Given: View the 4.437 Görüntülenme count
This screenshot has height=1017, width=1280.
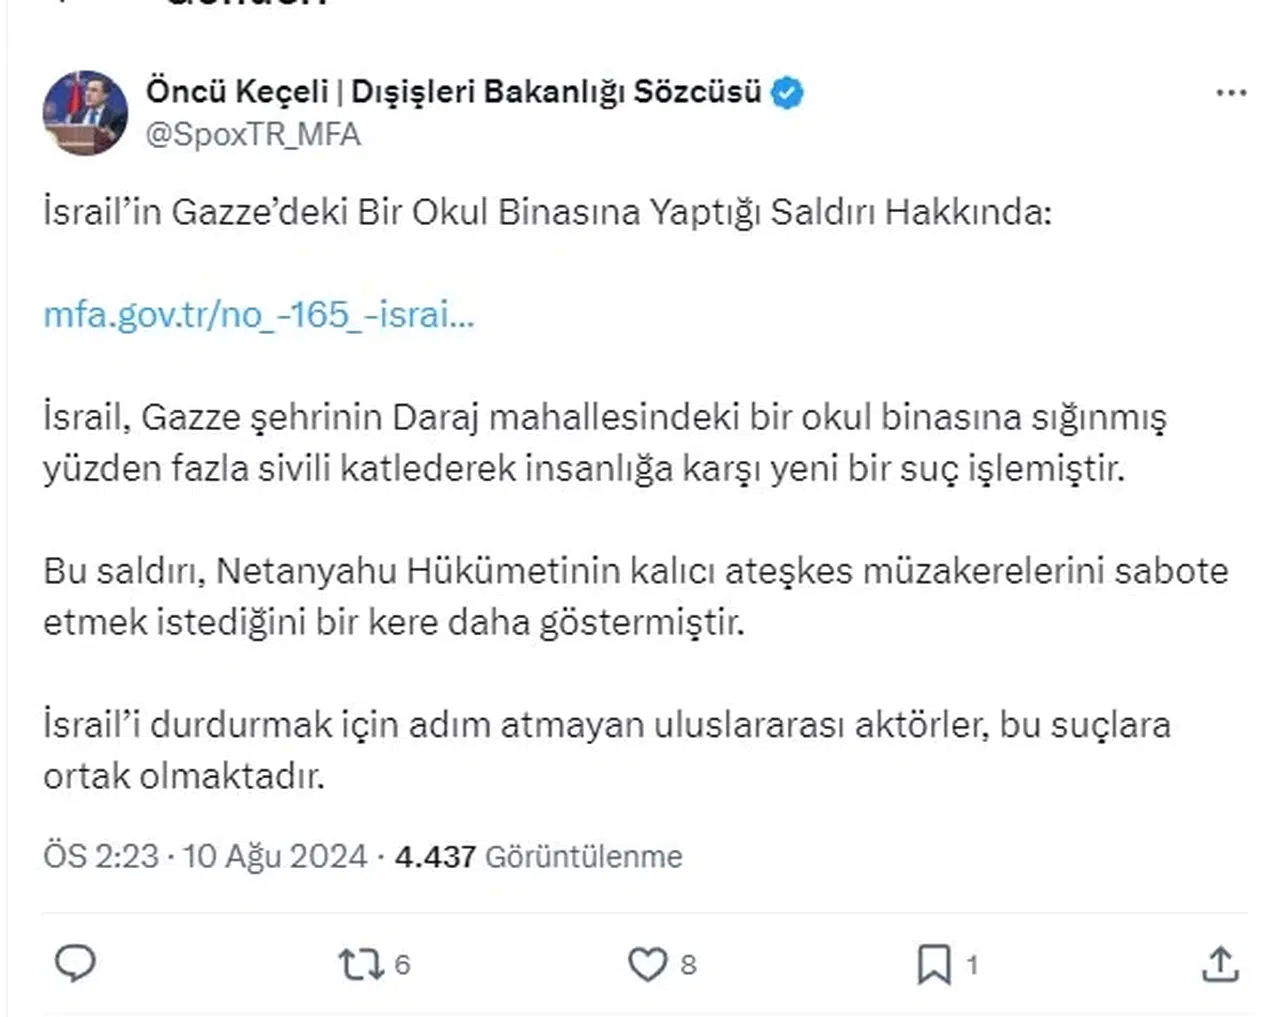Looking at the screenshot, I should click(x=538, y=856).
